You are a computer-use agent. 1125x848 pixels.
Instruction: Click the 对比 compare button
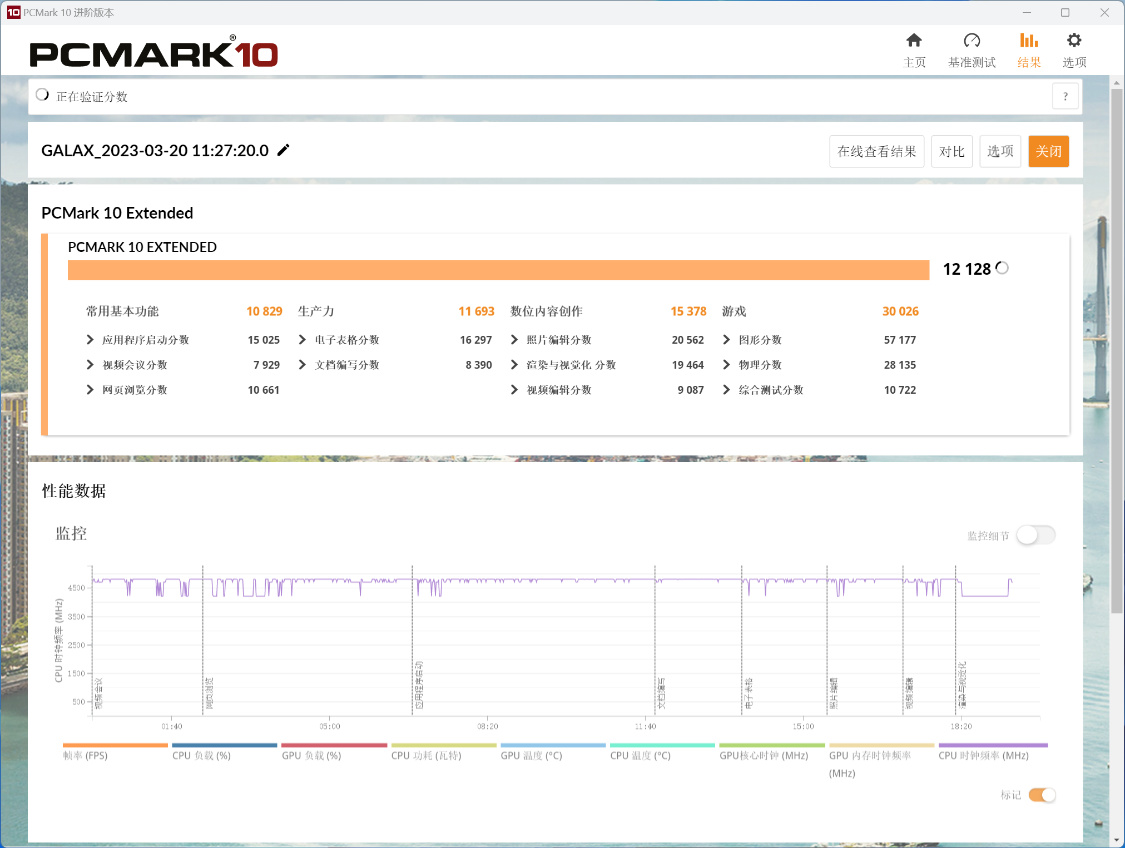click(x=951, y=151)
